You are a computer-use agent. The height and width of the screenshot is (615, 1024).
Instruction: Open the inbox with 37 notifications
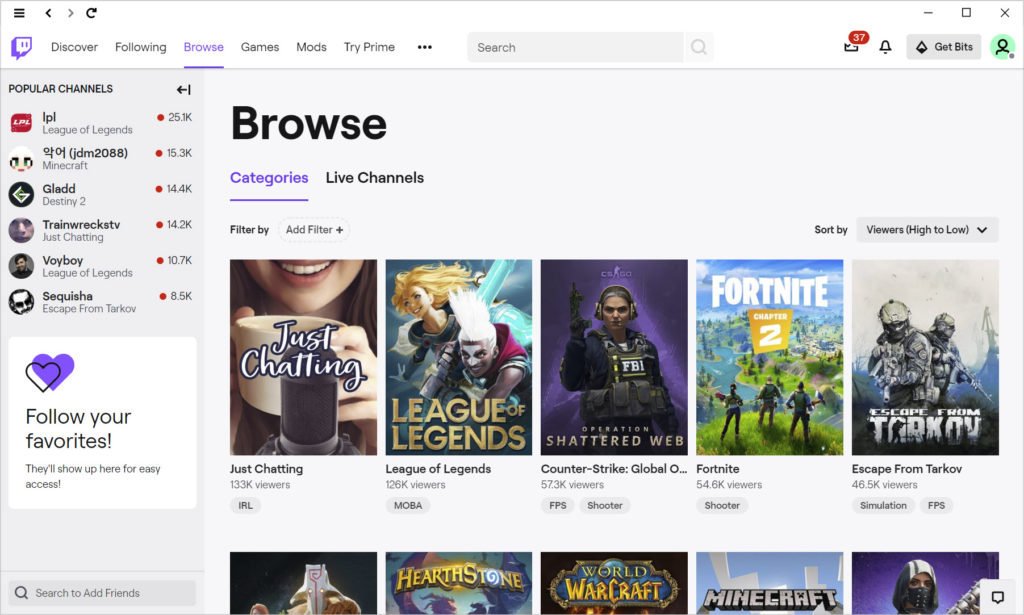coord(852,46)
